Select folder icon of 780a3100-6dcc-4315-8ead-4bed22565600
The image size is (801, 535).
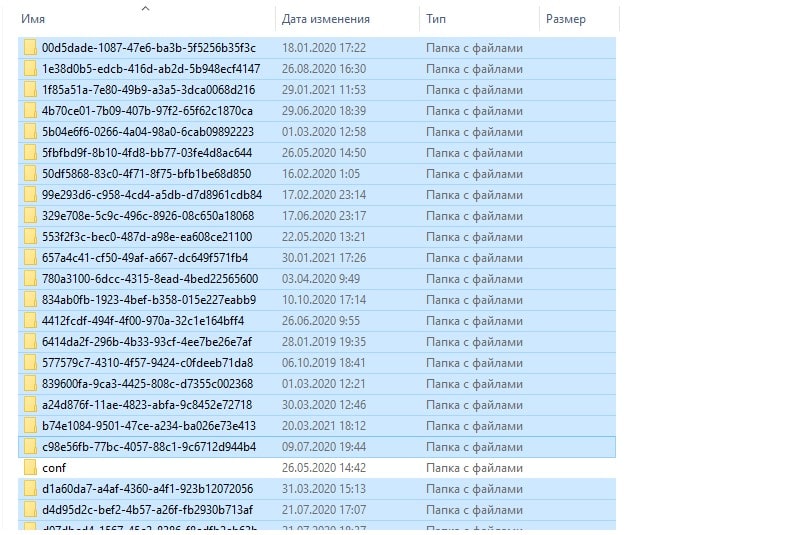pyautogui.click(x=30, y=278)
